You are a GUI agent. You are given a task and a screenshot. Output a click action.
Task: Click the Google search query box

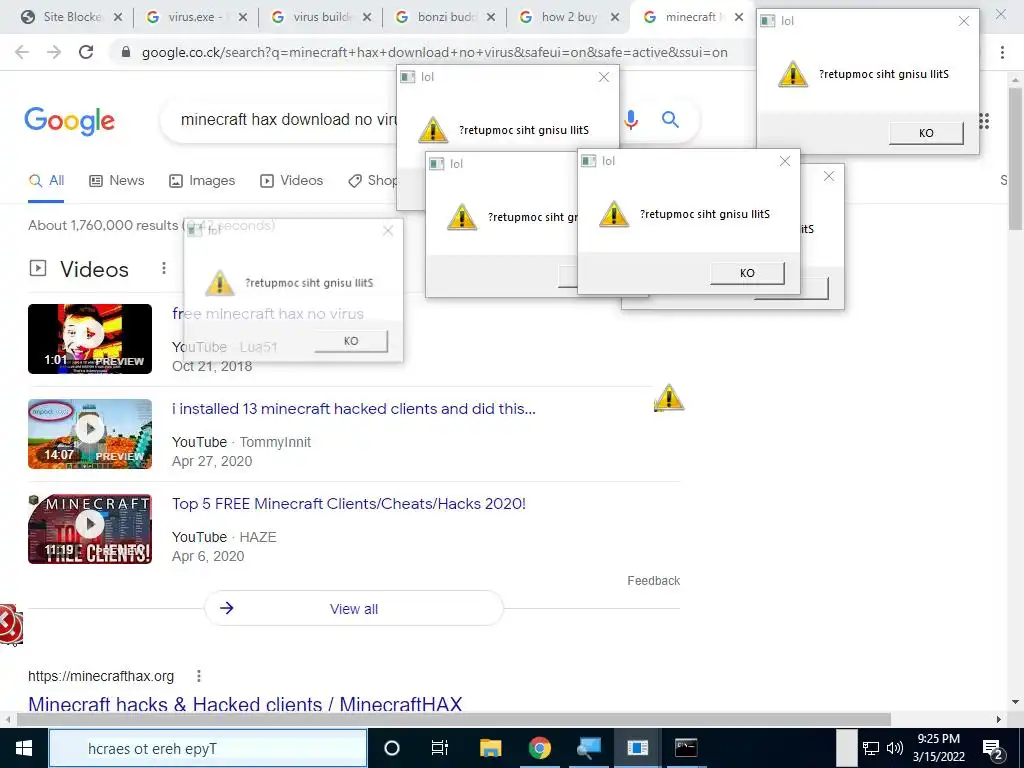point(287,120)
